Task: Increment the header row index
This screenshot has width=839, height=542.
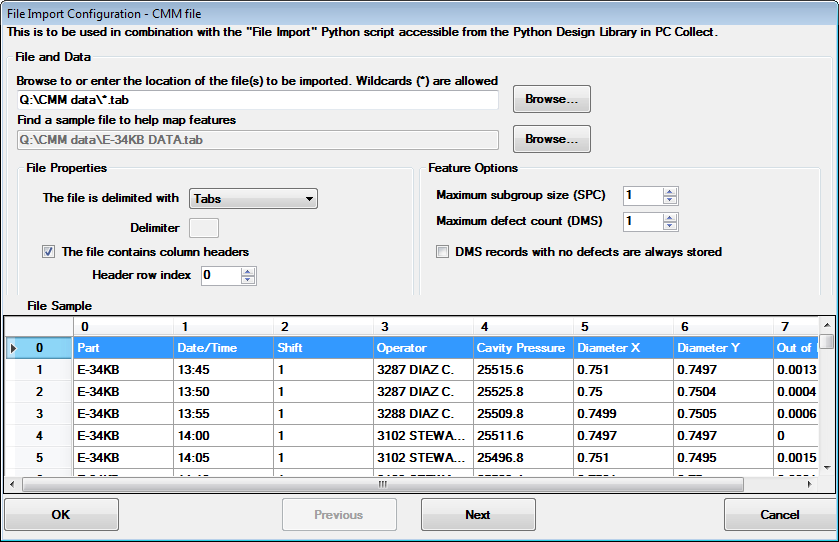Action: point(248,271)
